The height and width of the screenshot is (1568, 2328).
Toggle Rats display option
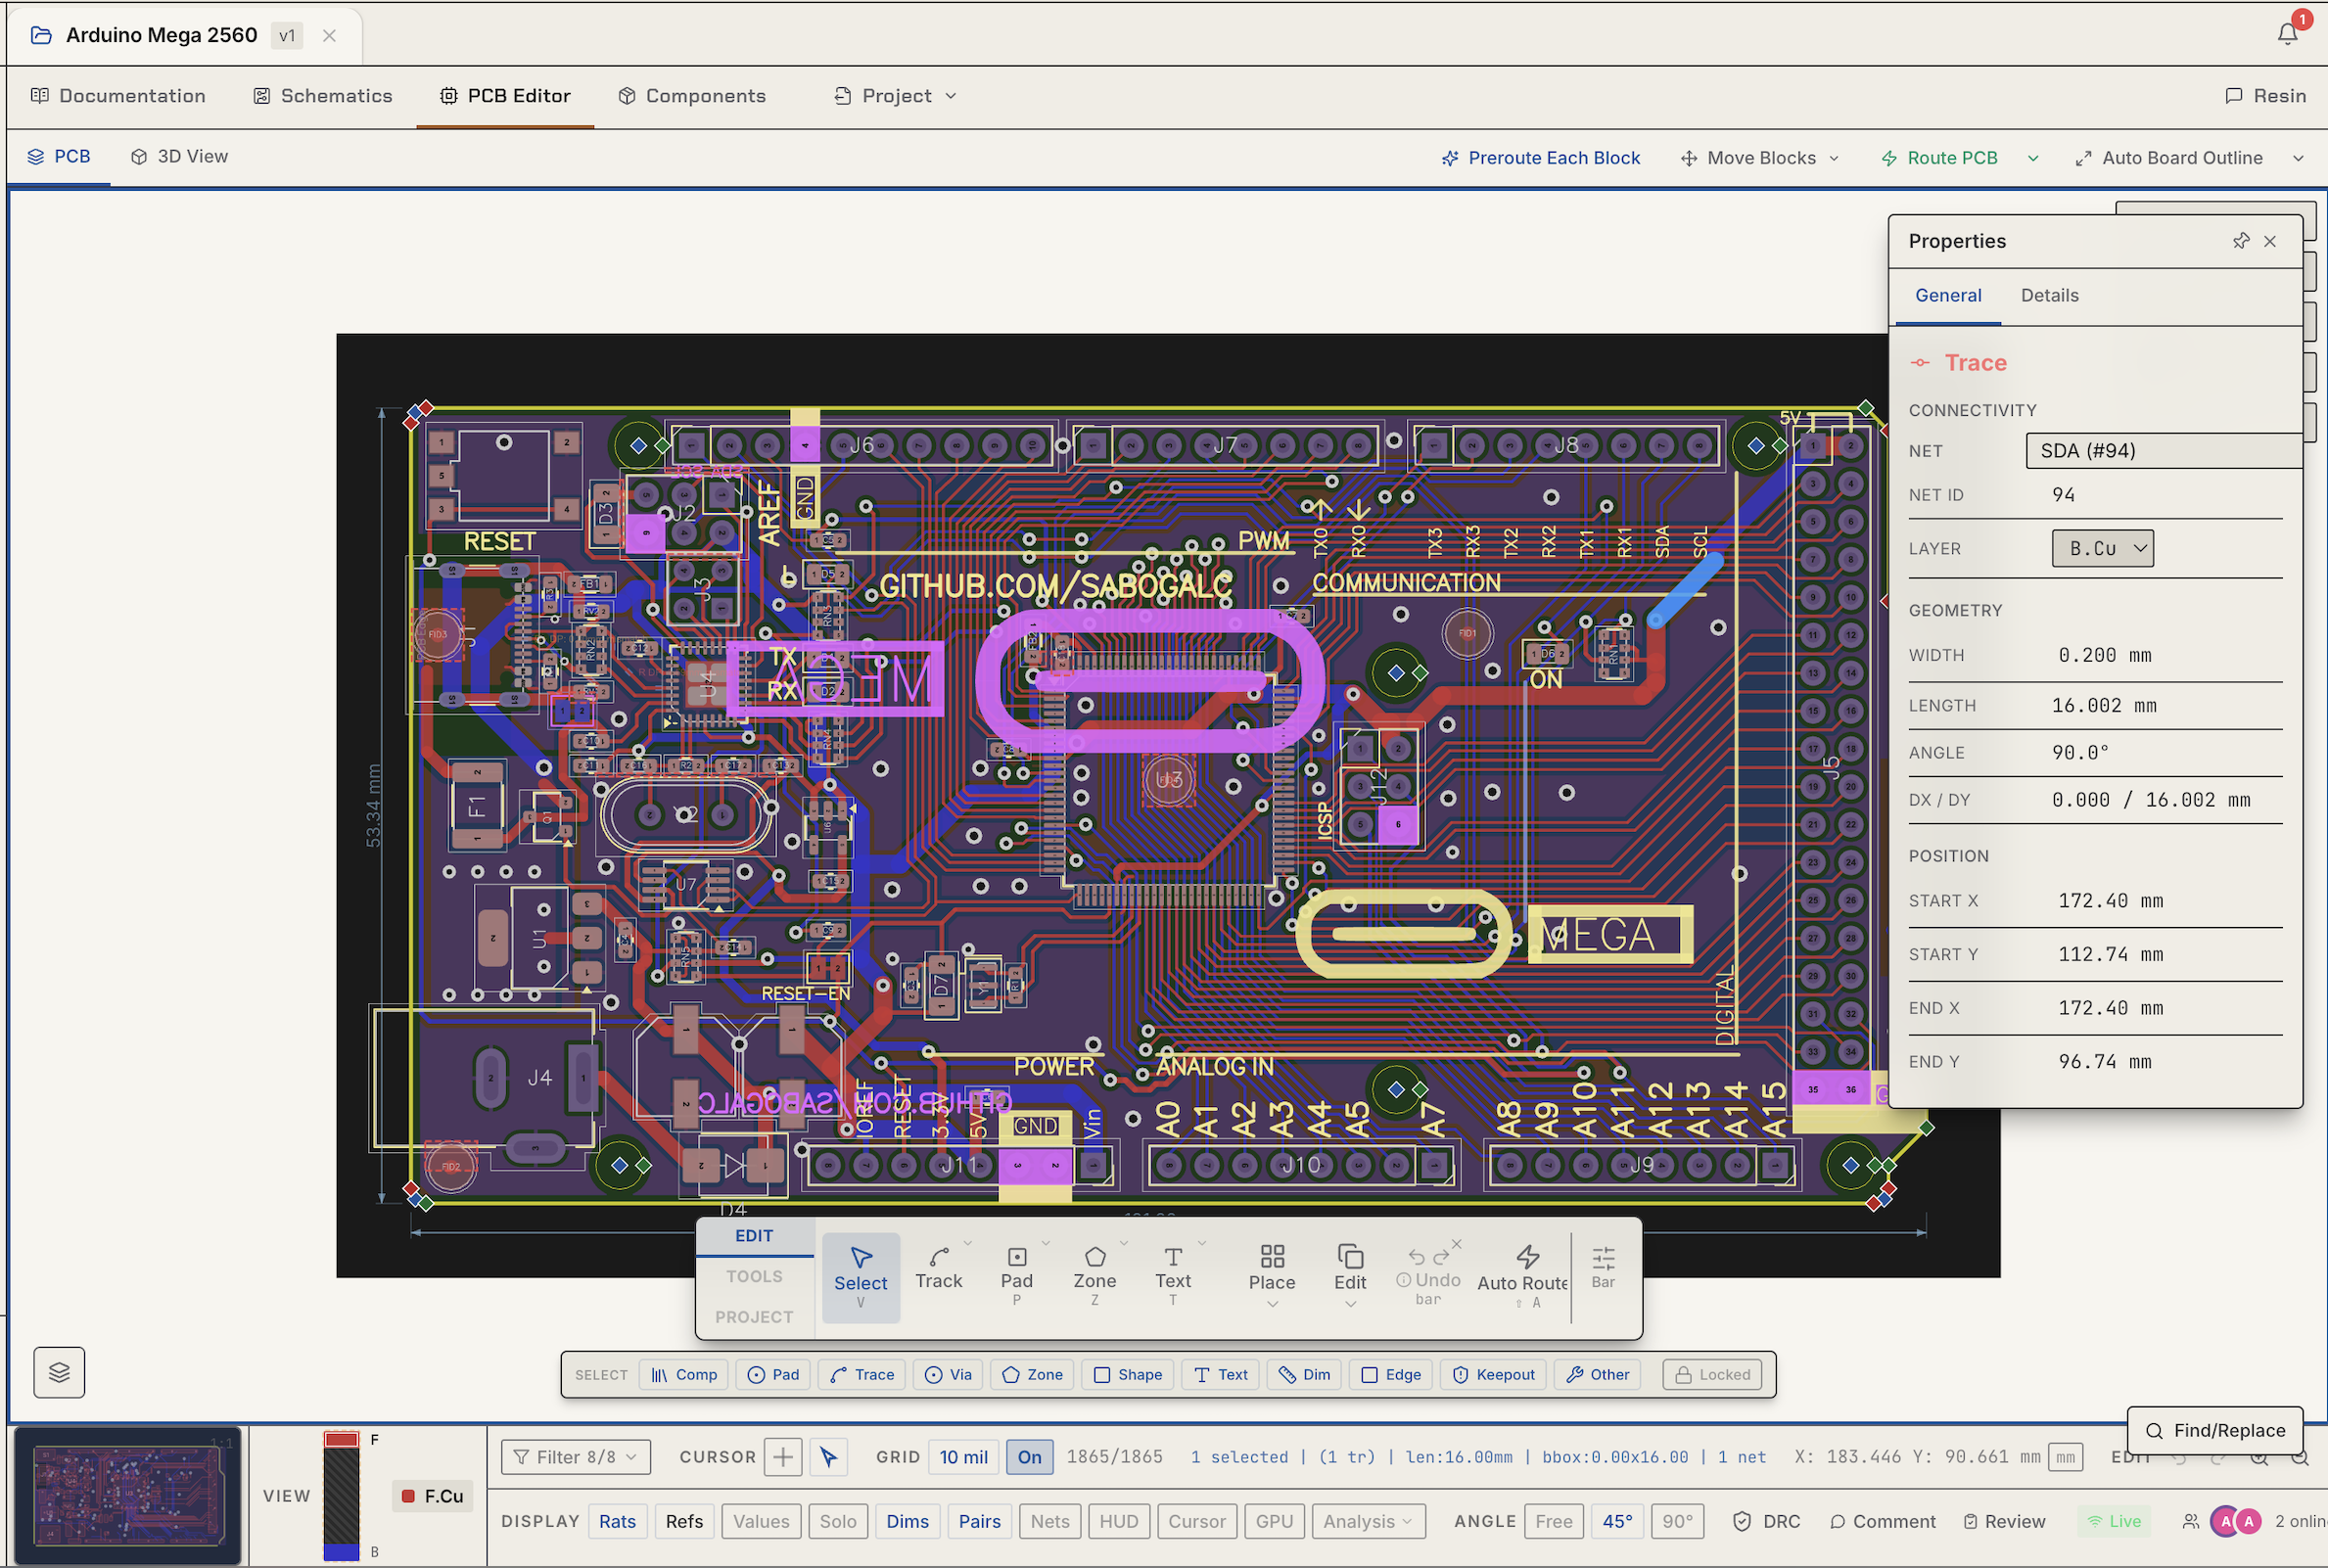coord(617,1521)
